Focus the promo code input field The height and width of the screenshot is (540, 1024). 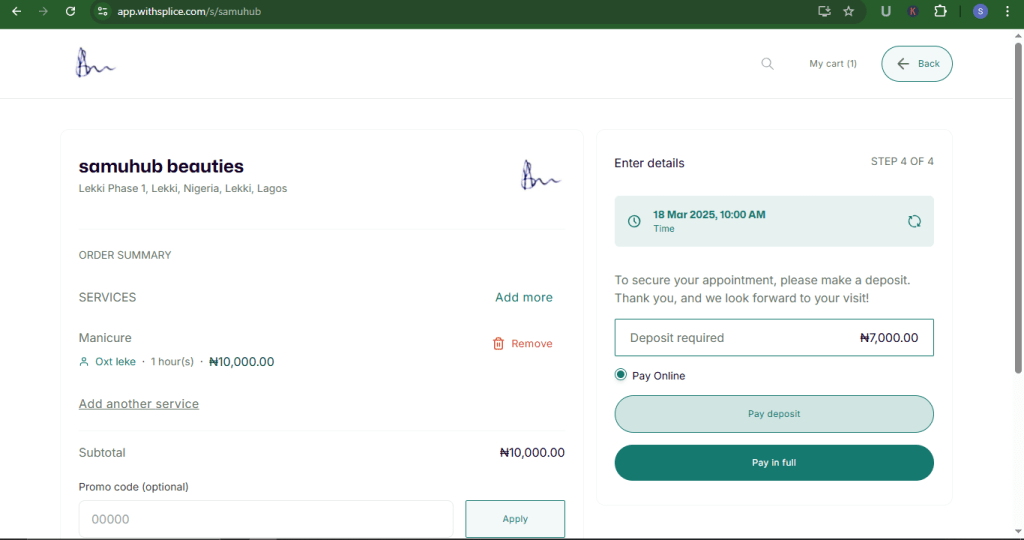point(266,519)
